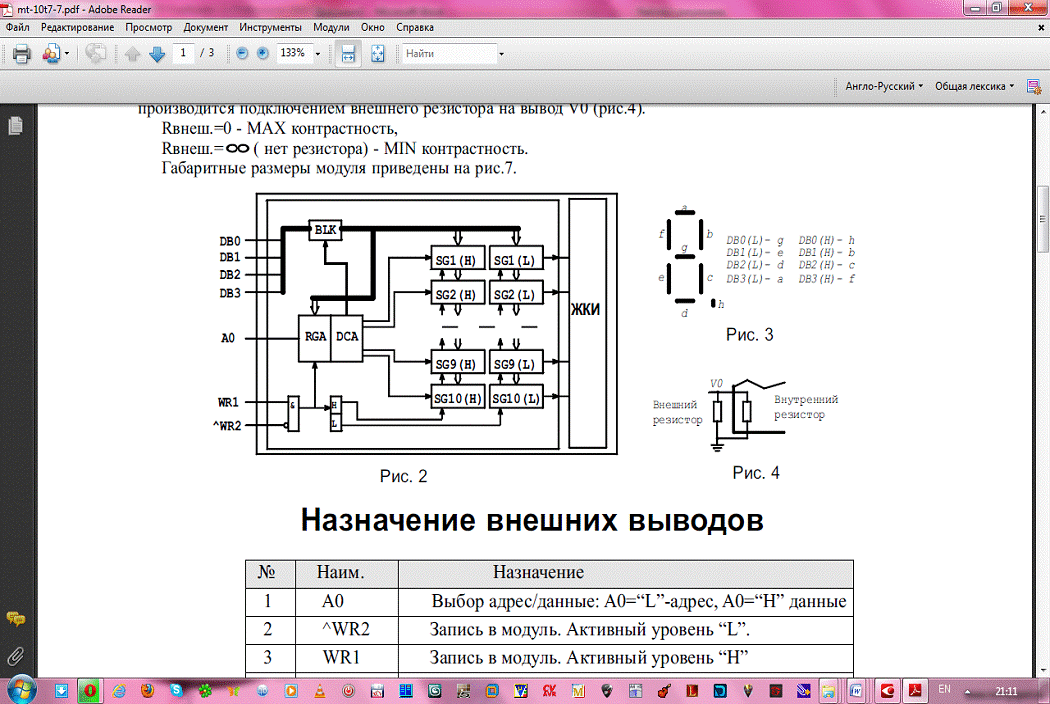Open the Файл menu
The height and width of the screenshot is (704, 1050).
click(x=17, y=27)
